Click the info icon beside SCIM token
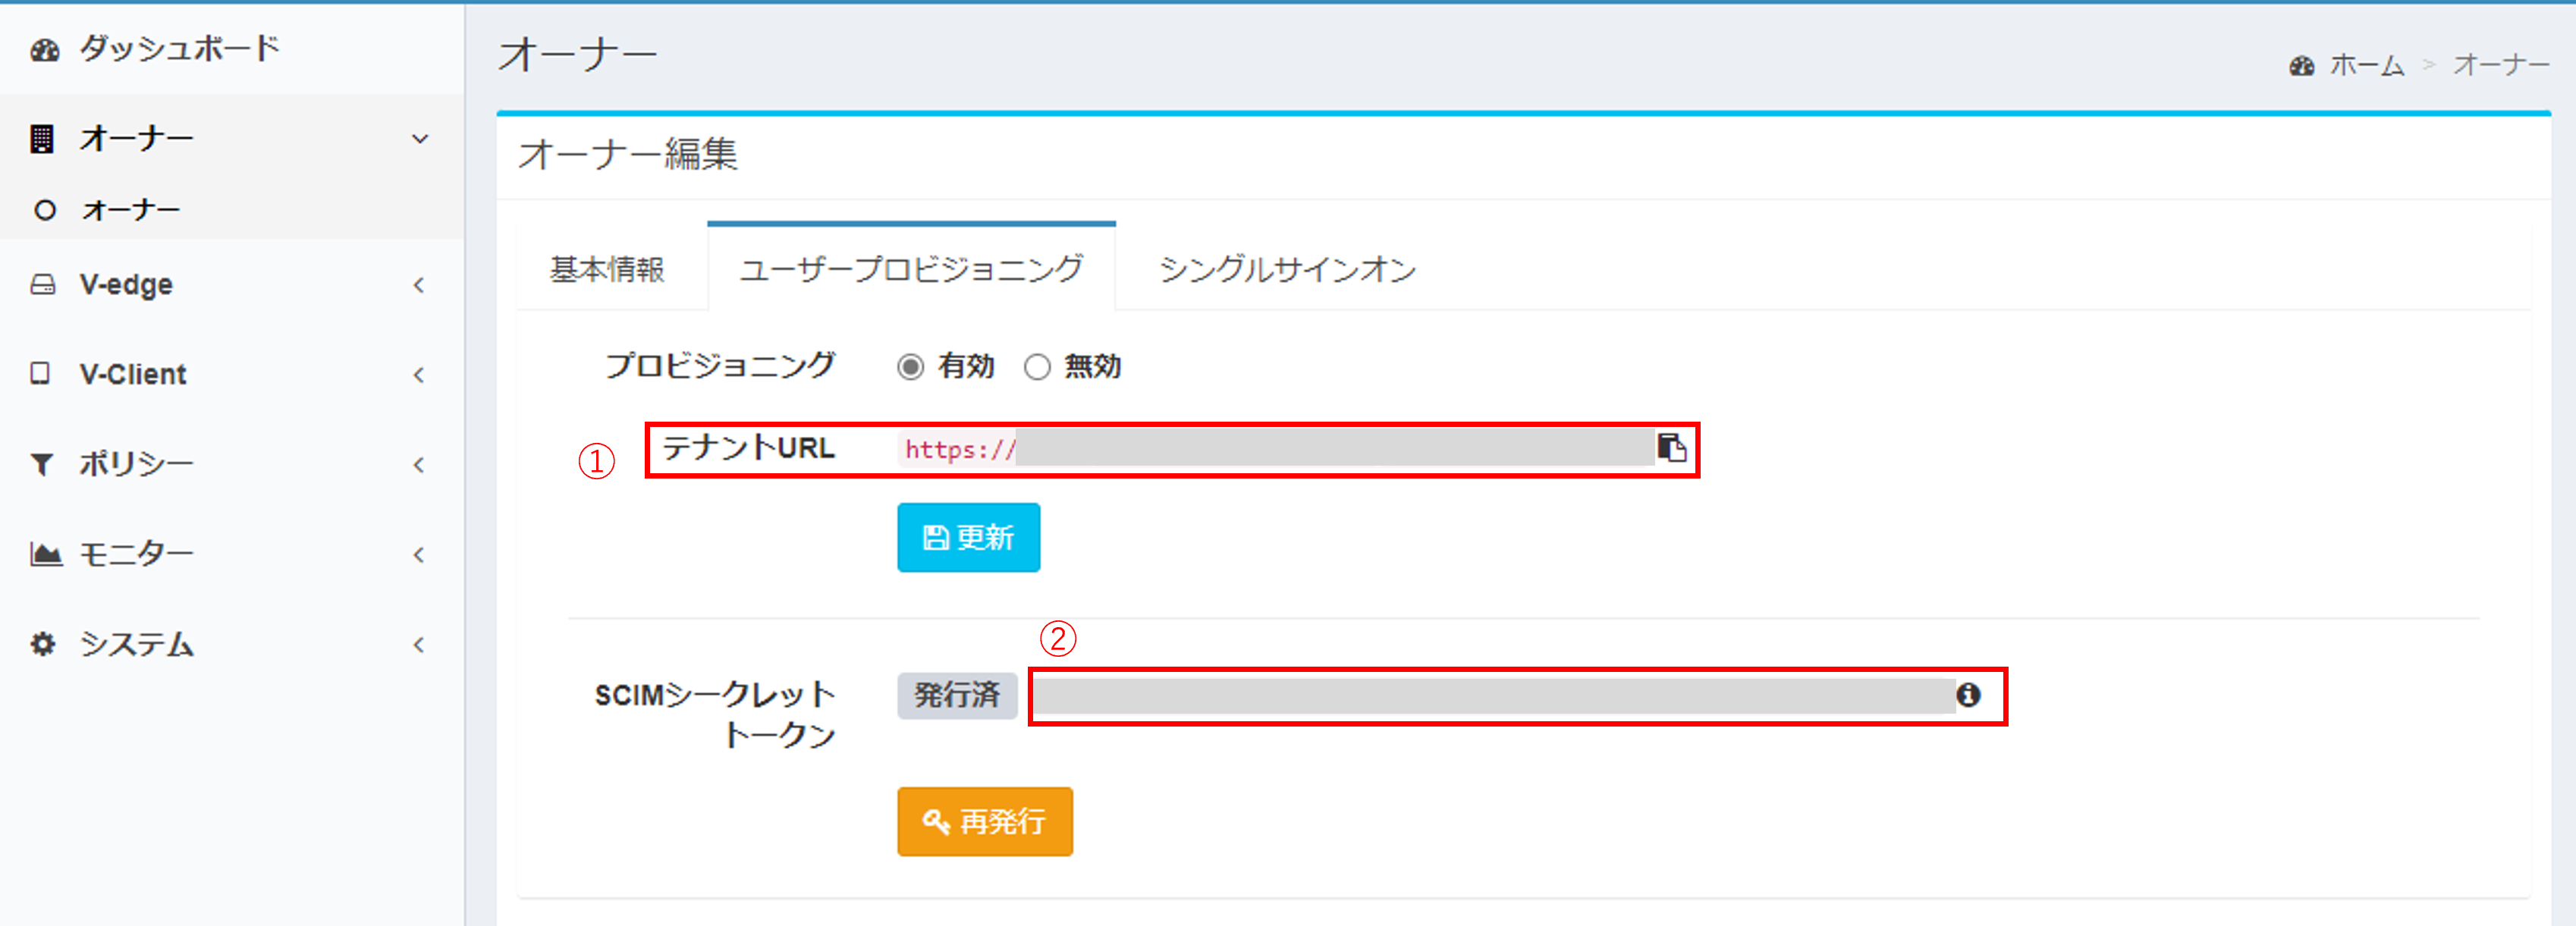 pyautogui.click(x=1968, y=695)
